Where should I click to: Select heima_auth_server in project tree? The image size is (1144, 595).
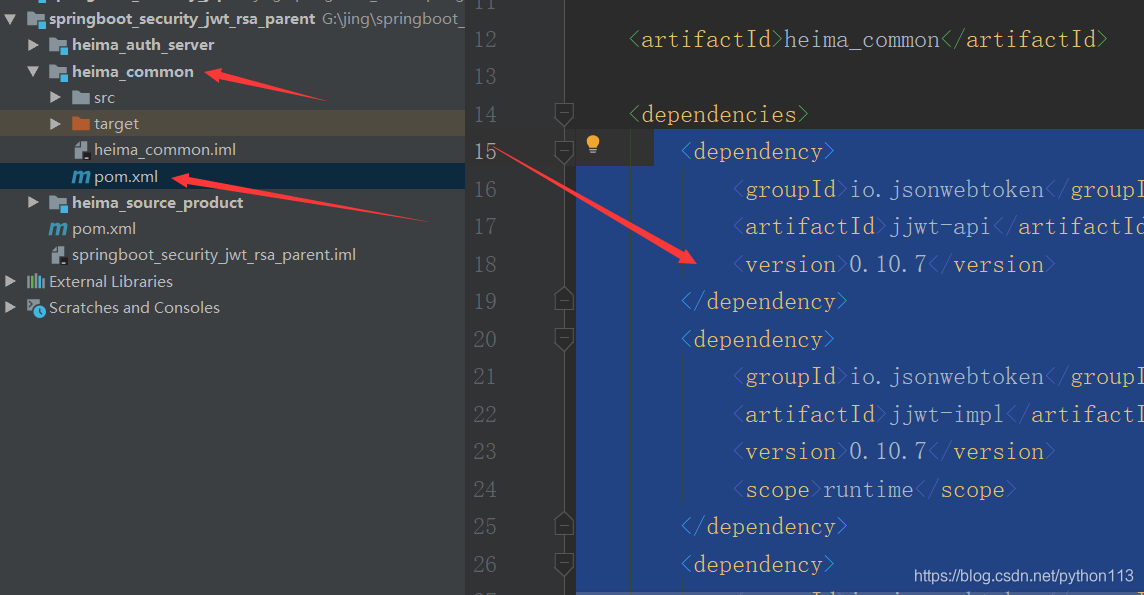click(143, 44)
